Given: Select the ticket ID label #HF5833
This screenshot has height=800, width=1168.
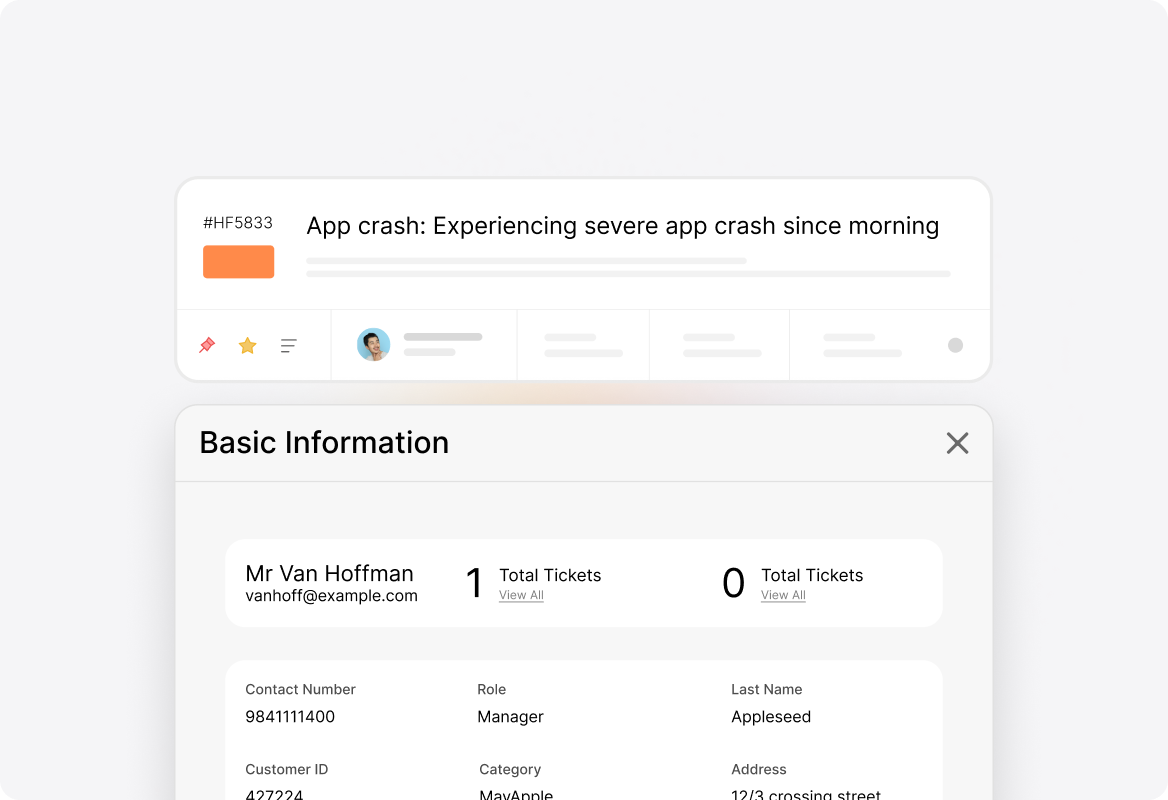Looking at the screenshot, I should click(x=239, y=223).
